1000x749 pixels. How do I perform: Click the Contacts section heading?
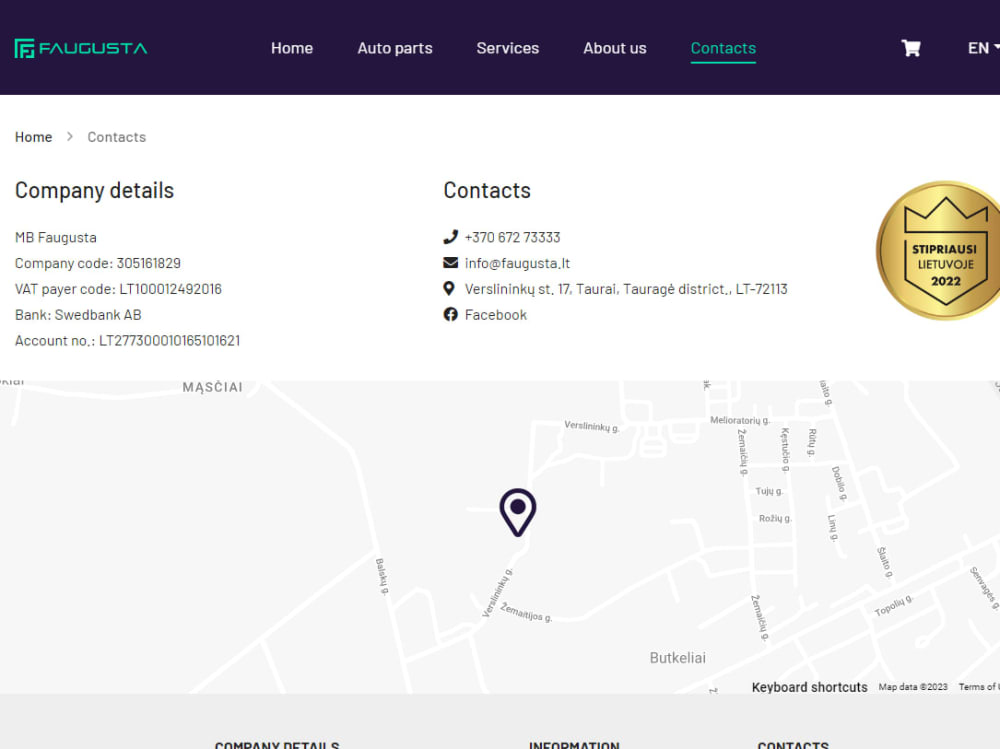[487, 190]
